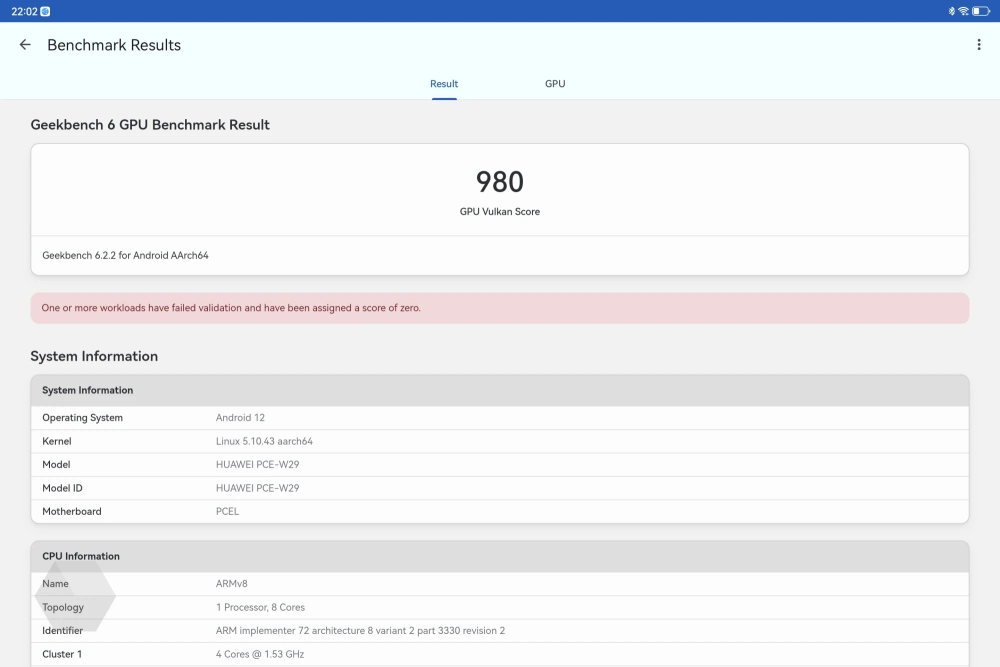Select the Identifier row for ARM implementer

499,631
